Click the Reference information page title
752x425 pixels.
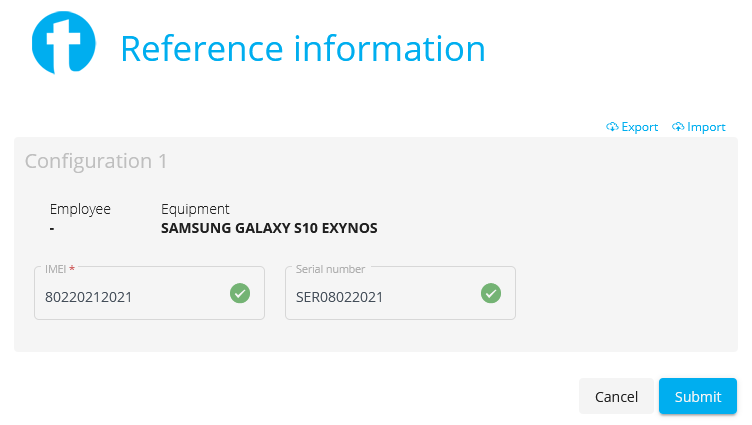coord(302,48)
